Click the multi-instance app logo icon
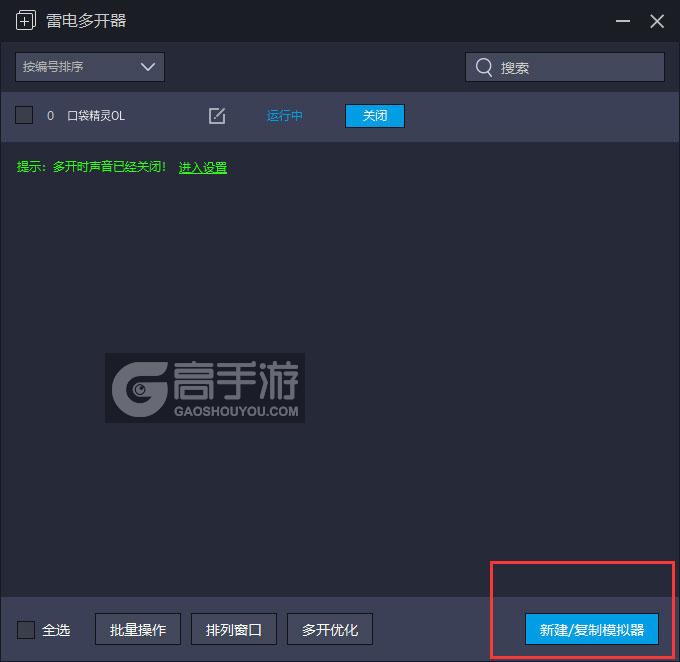Image resolution: width=680 pixels, height=662 pixels. (x=26, y=20)
